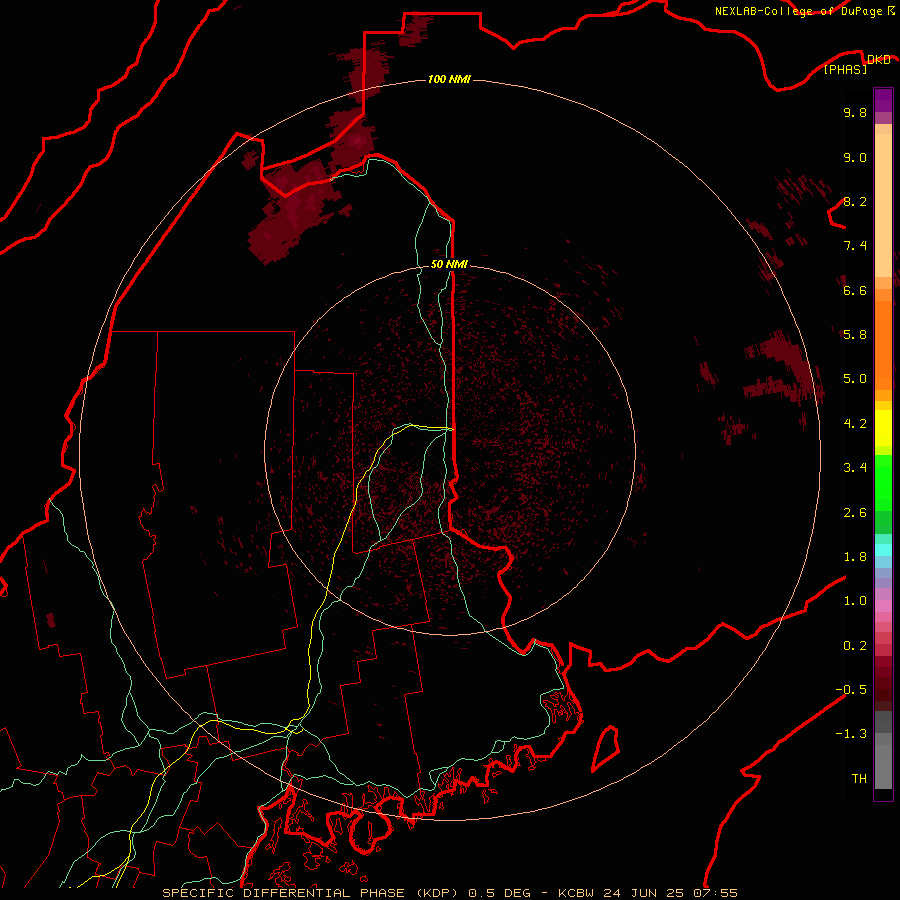The height and width of the screenshot is (900, 900).
Task: Click the [PHAS] unit label
Action: point(845,69)
